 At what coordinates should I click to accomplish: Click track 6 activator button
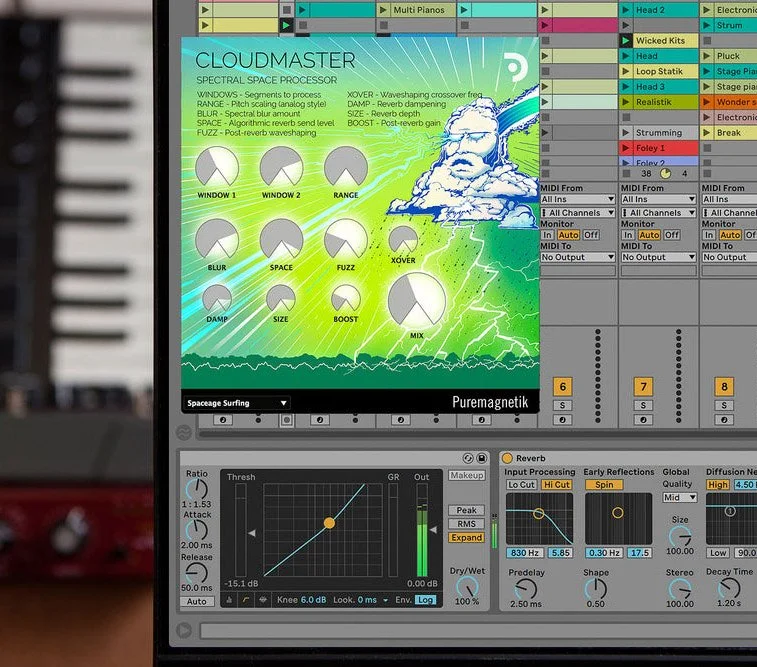pos(562,387)
